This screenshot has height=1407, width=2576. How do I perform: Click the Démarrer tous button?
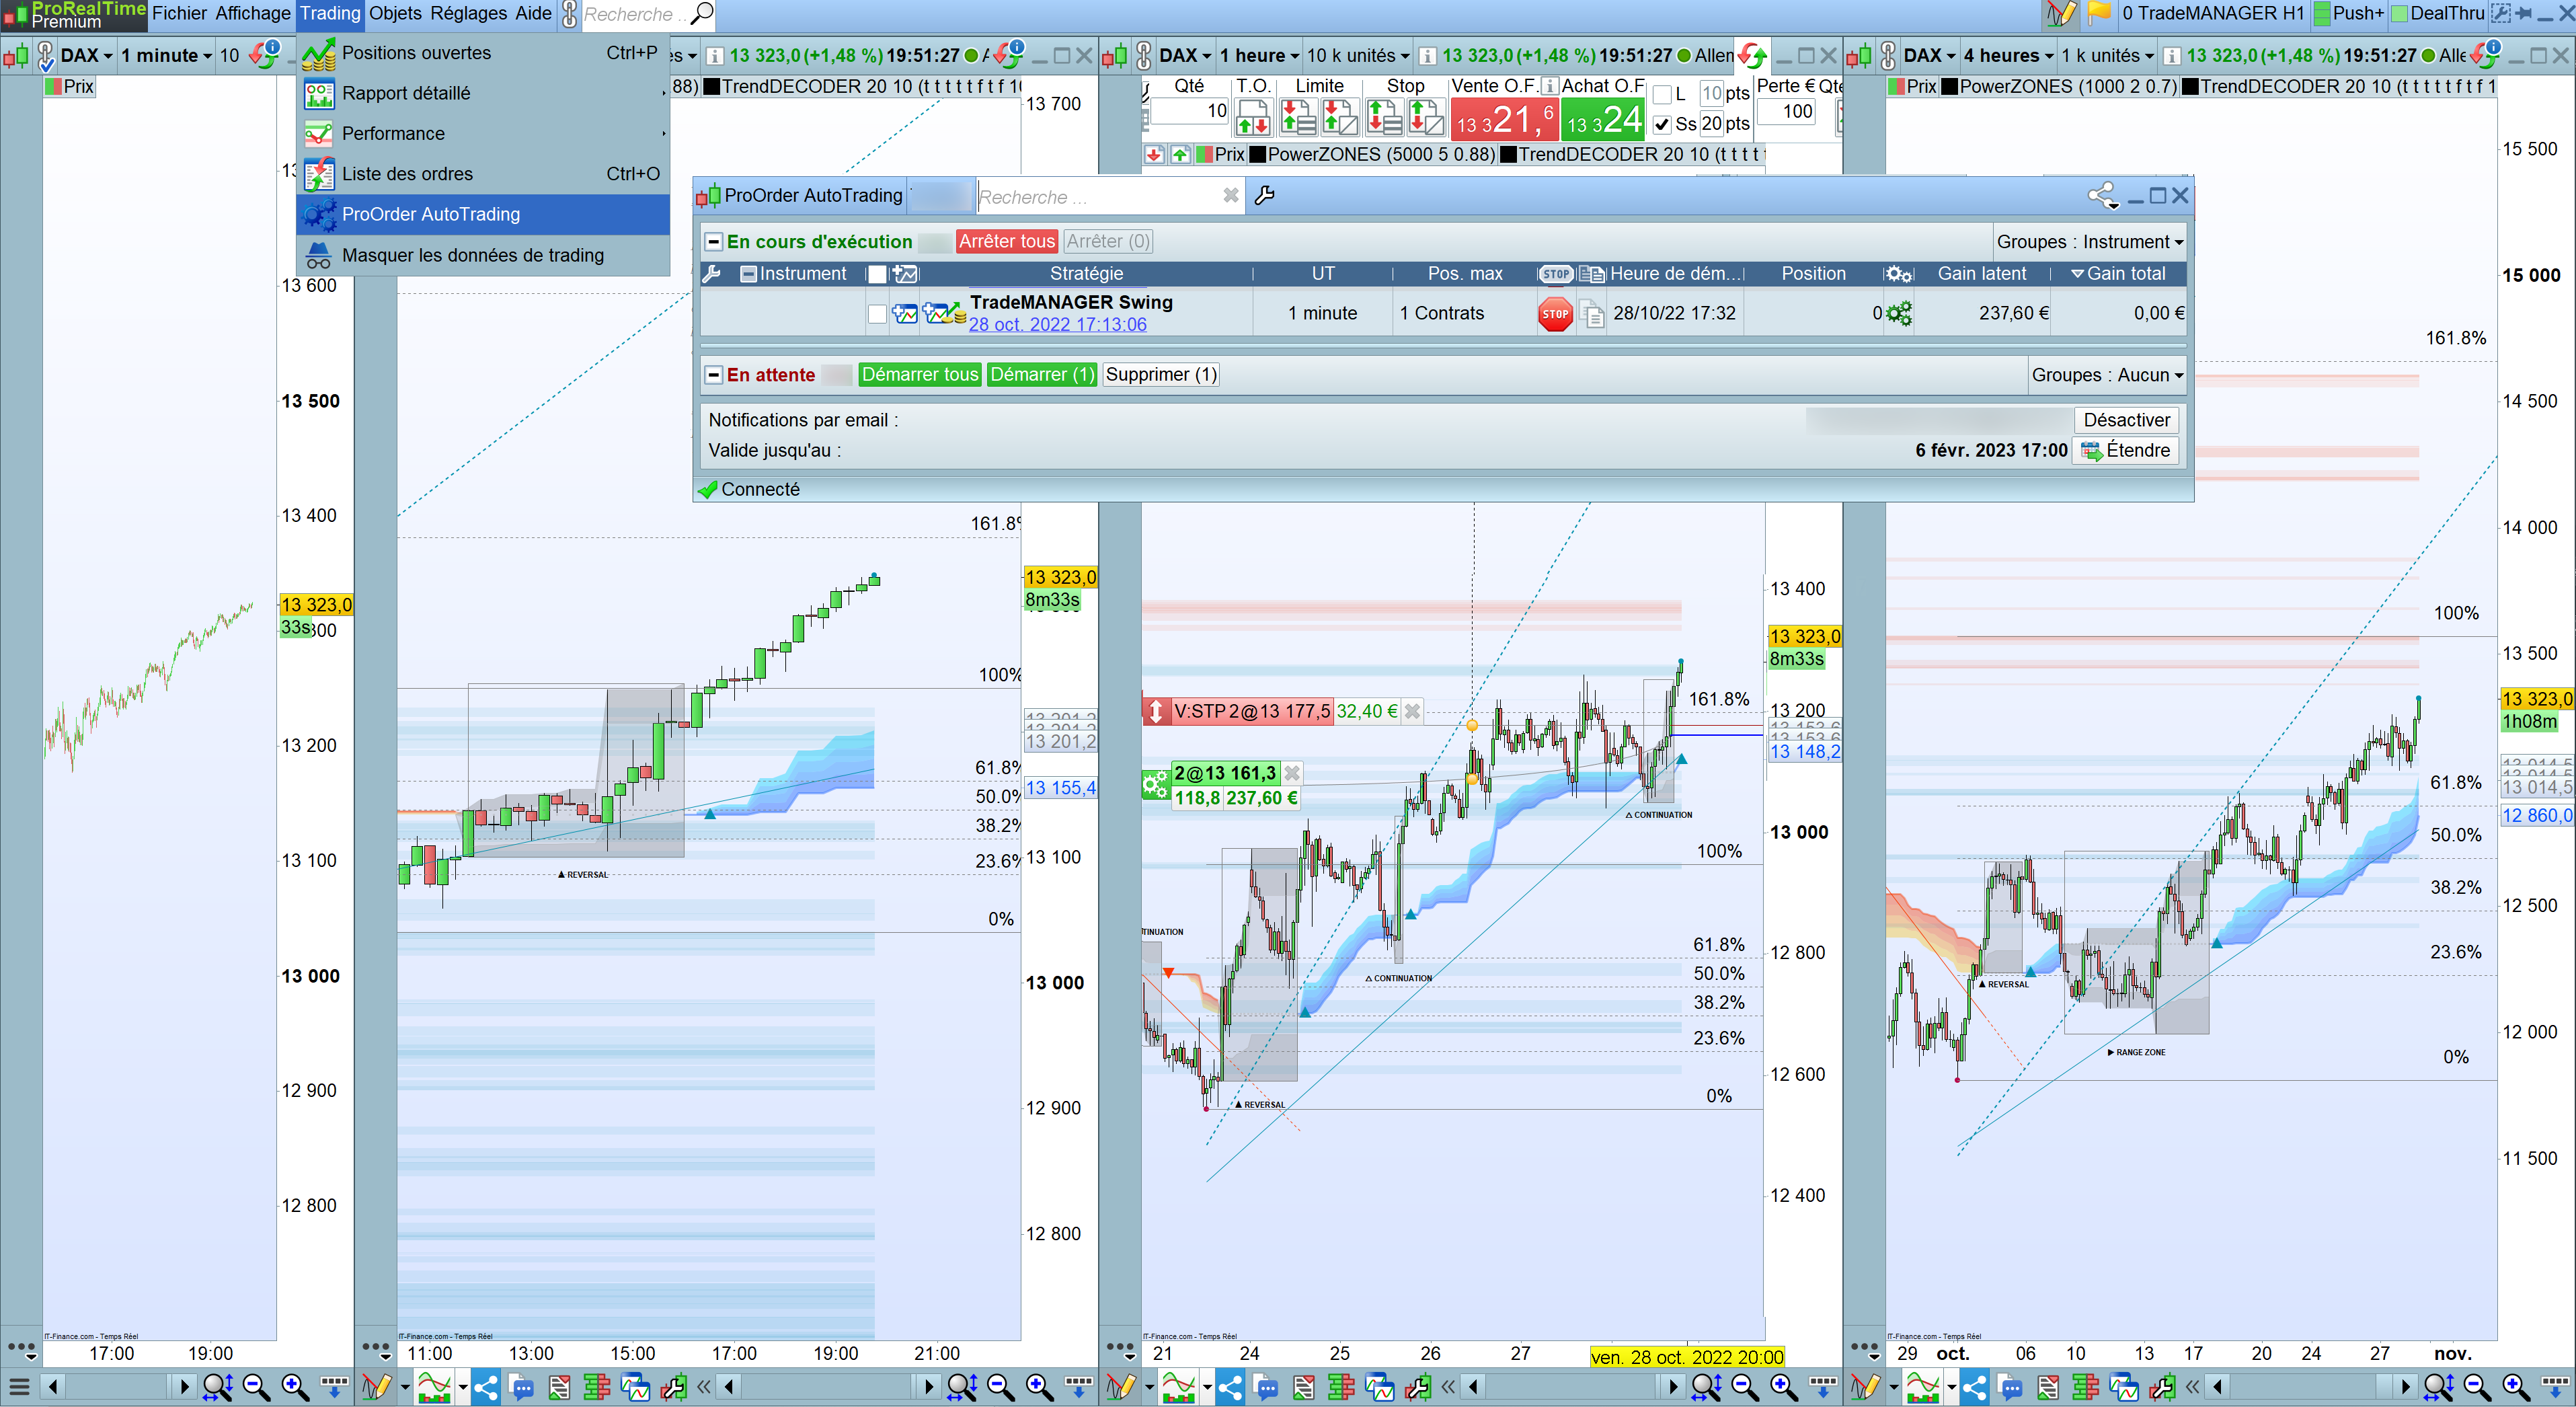tap(919, 375)
